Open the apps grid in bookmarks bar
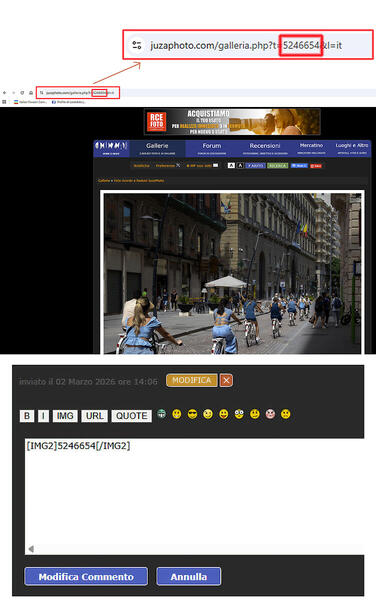 [x=4, y=102]
